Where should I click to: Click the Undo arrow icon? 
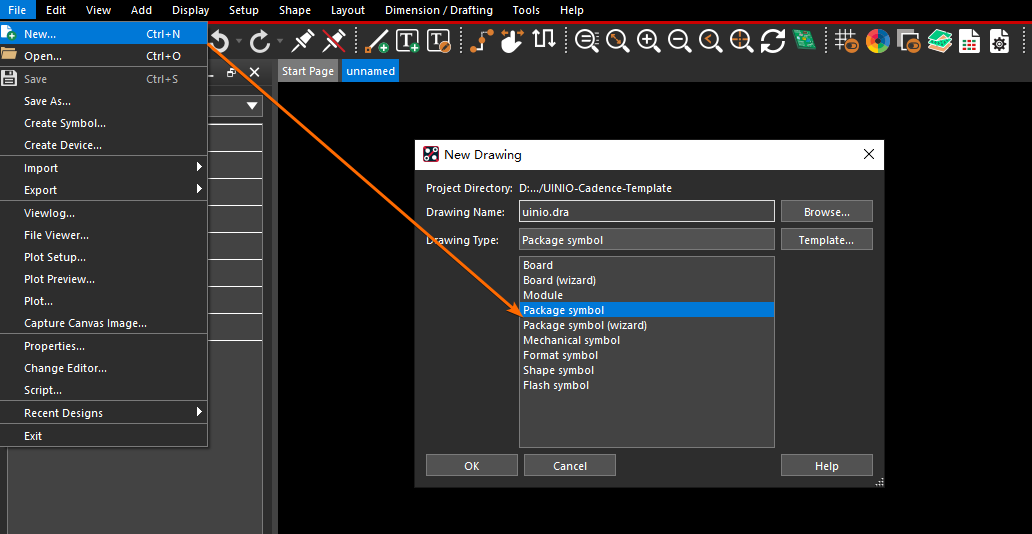pos(220,41)
